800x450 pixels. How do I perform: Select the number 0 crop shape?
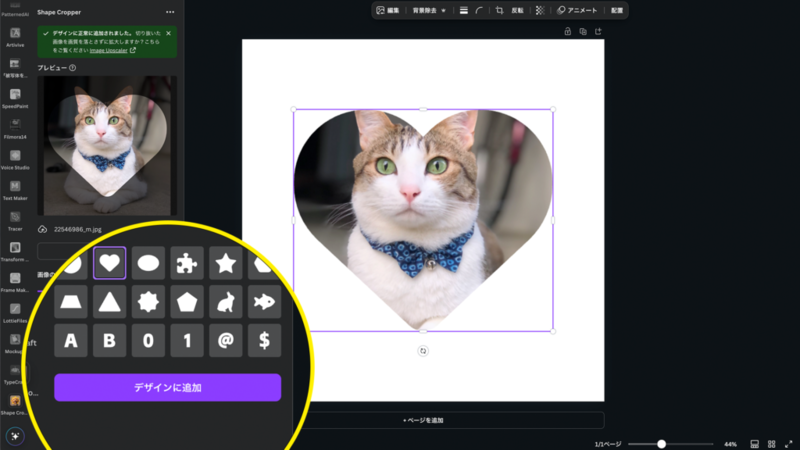tap(148, 340)
